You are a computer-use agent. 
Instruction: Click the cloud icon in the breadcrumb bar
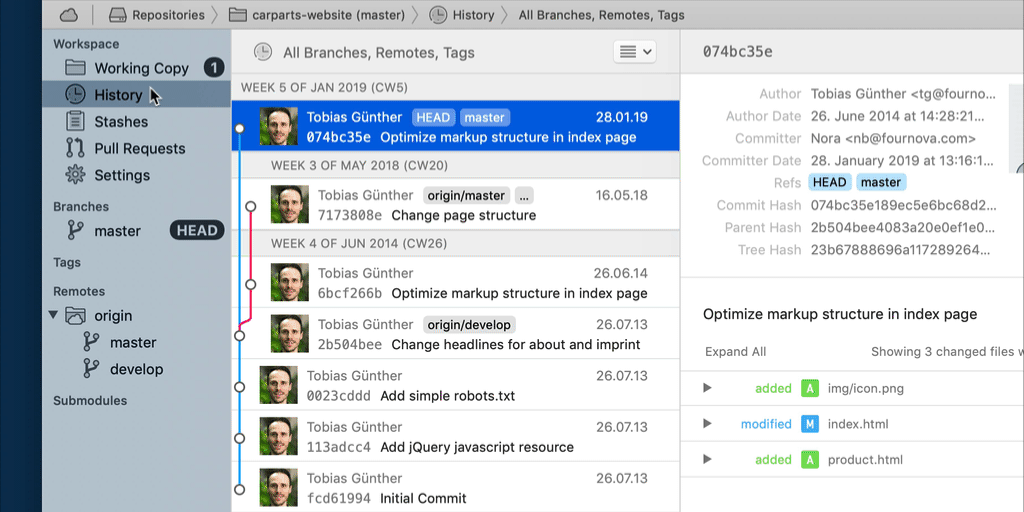pos(68,15)
